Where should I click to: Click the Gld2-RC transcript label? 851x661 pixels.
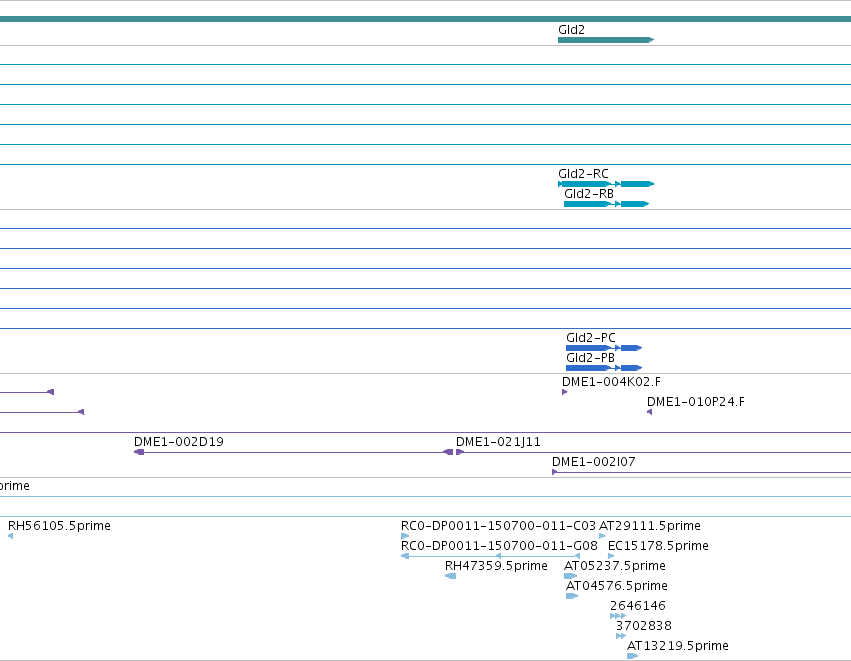(x=583, y=174)
